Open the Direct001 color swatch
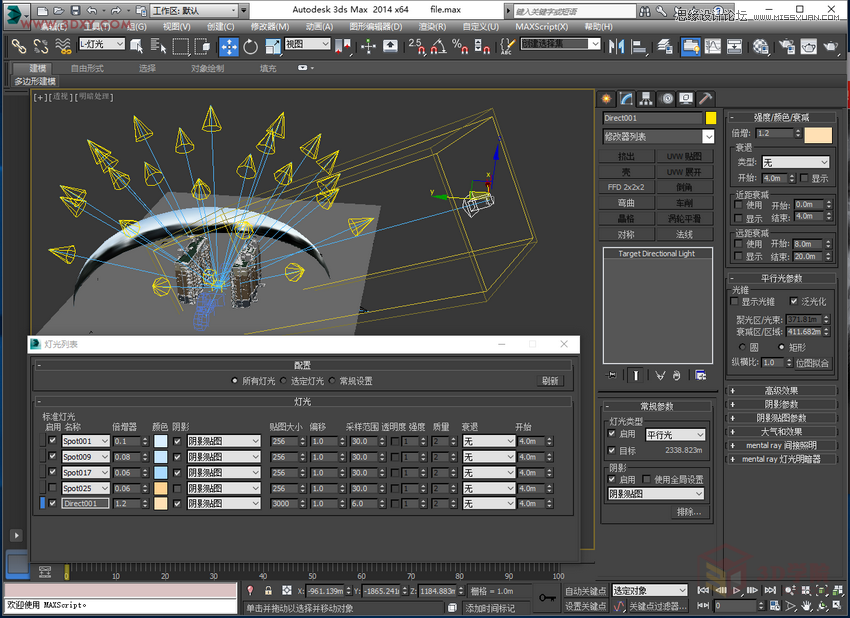This screenshot has height=618, width=850. tap(710, 118)
